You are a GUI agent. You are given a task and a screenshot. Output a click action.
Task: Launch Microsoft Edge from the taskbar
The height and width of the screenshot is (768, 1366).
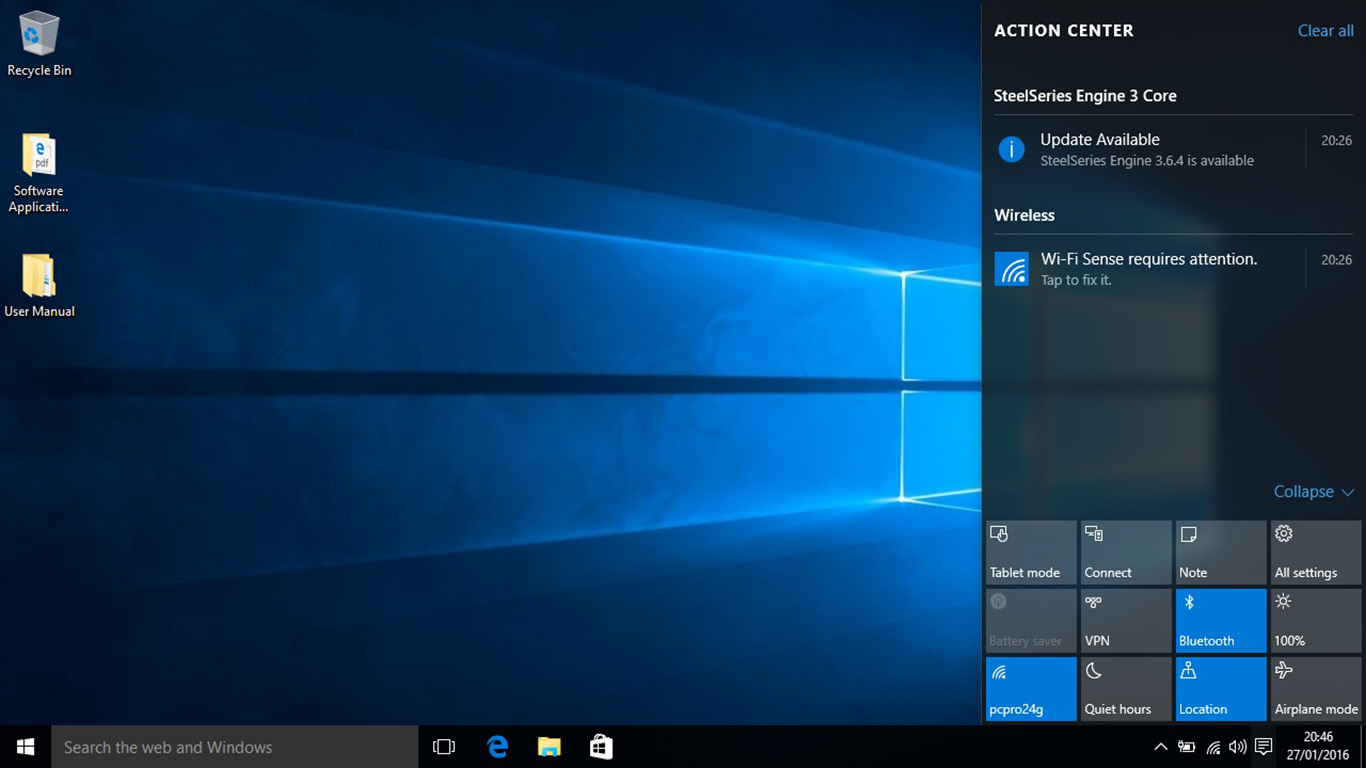coord(497,747)
